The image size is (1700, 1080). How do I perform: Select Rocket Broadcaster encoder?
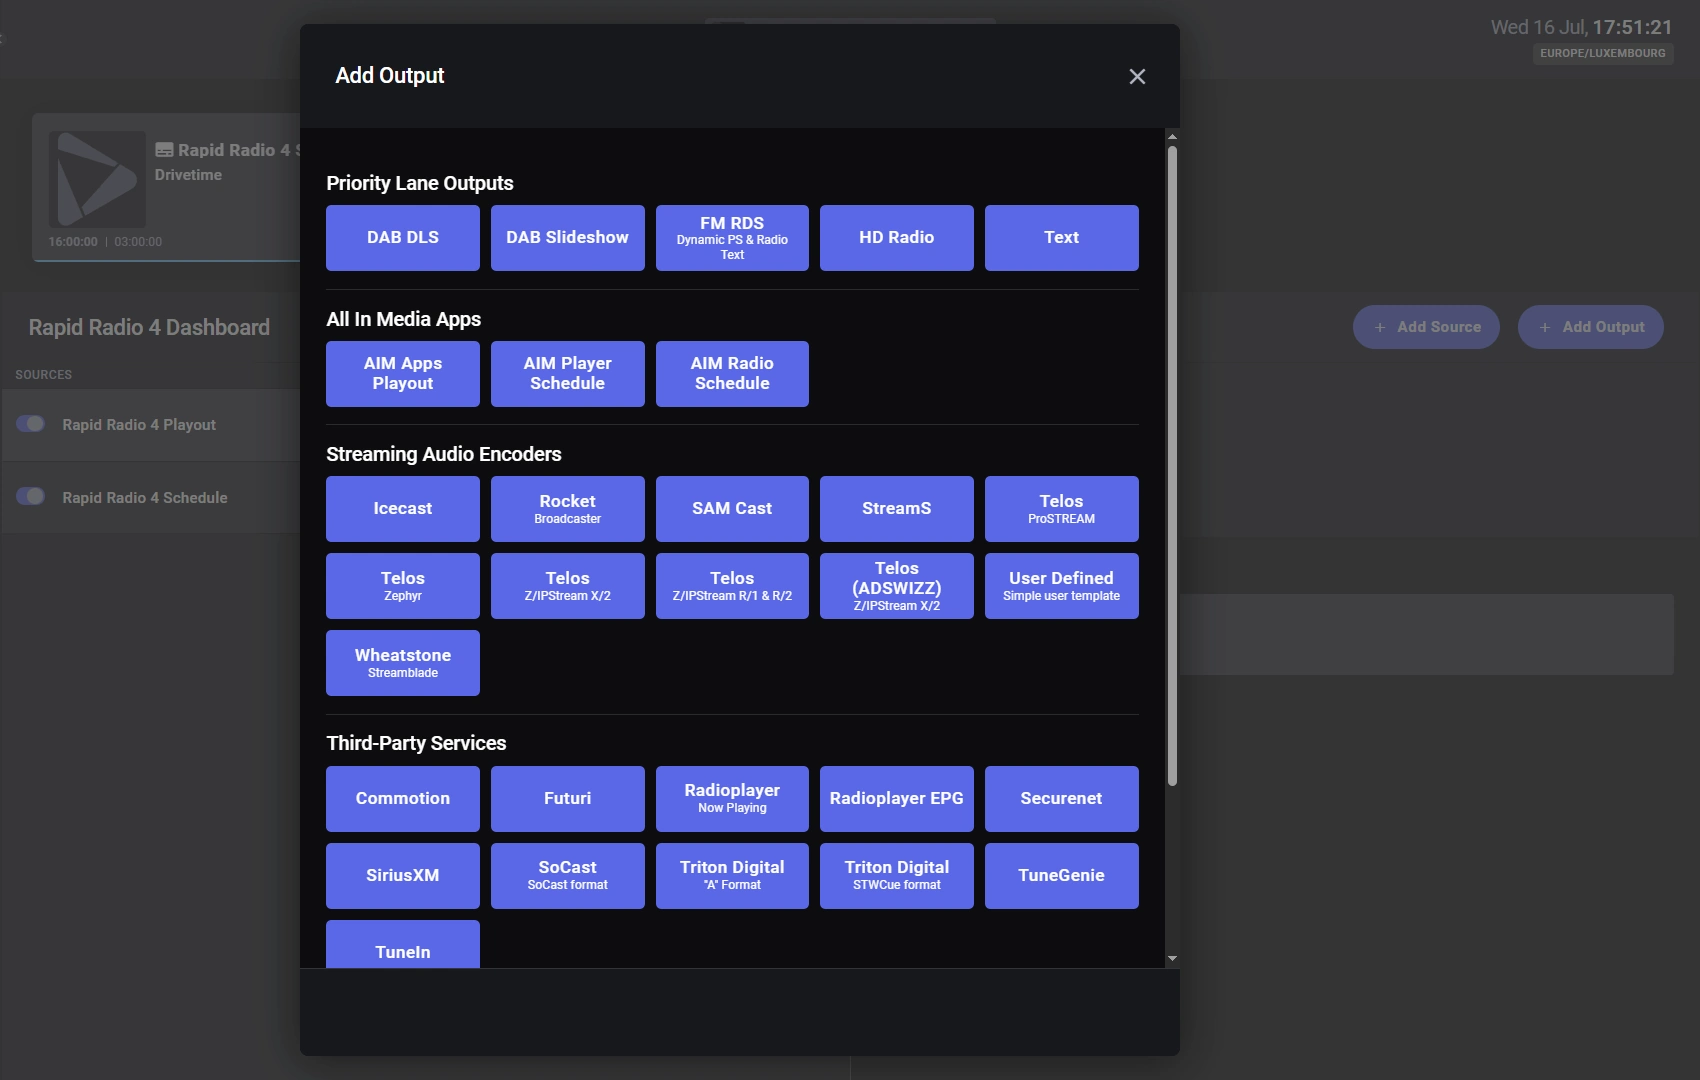point(568,509)
